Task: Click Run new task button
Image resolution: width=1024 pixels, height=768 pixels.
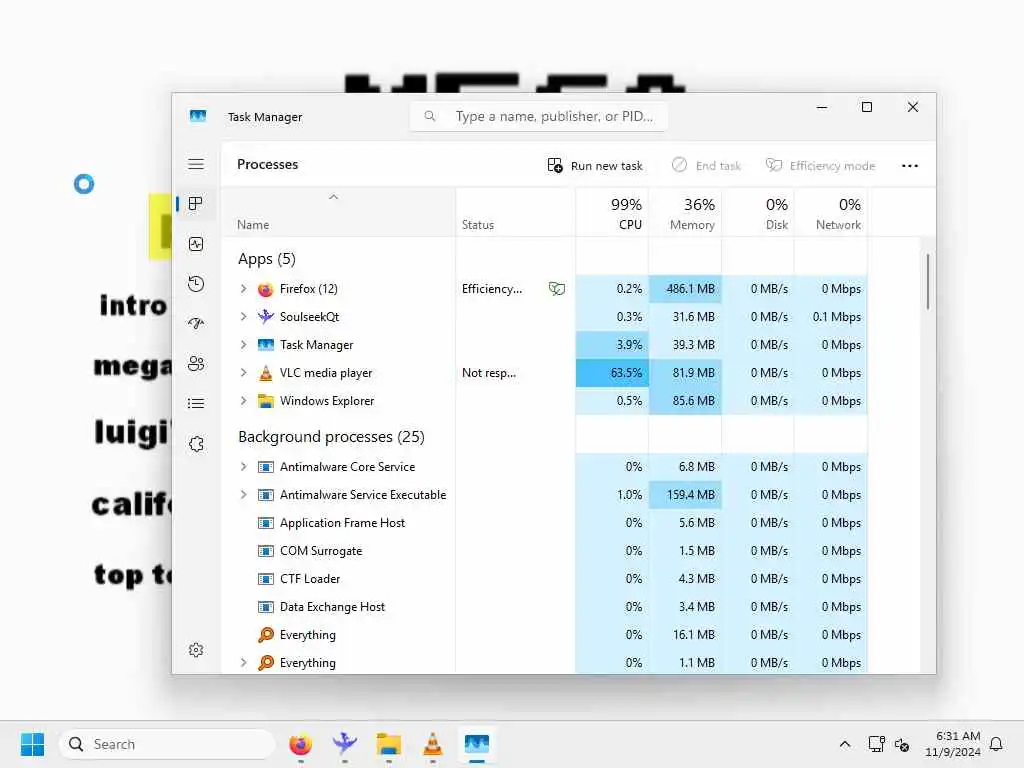Action: click(x=595, y=166)
